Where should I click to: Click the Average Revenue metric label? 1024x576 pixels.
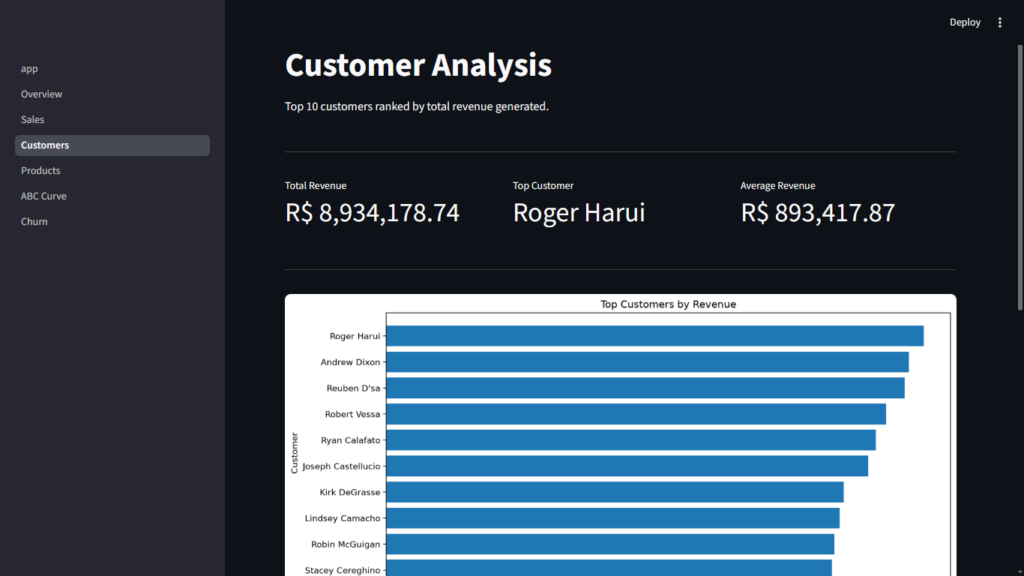[x=777, y=185]
